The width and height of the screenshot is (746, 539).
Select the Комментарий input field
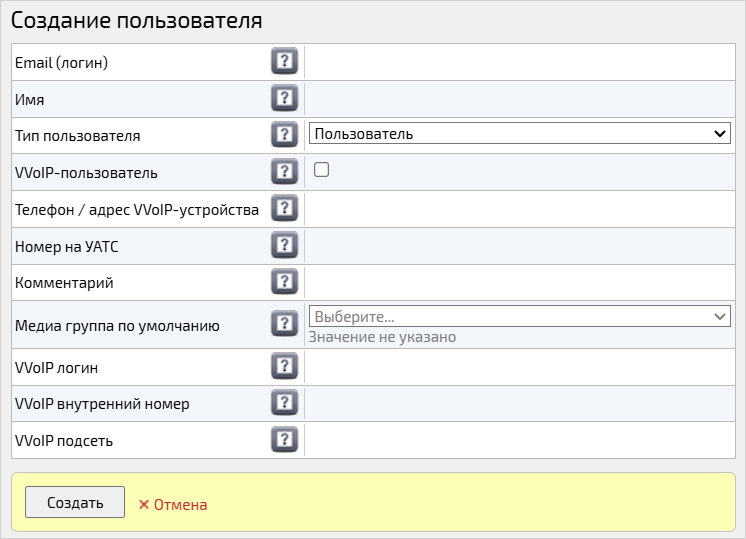[520, 282]
